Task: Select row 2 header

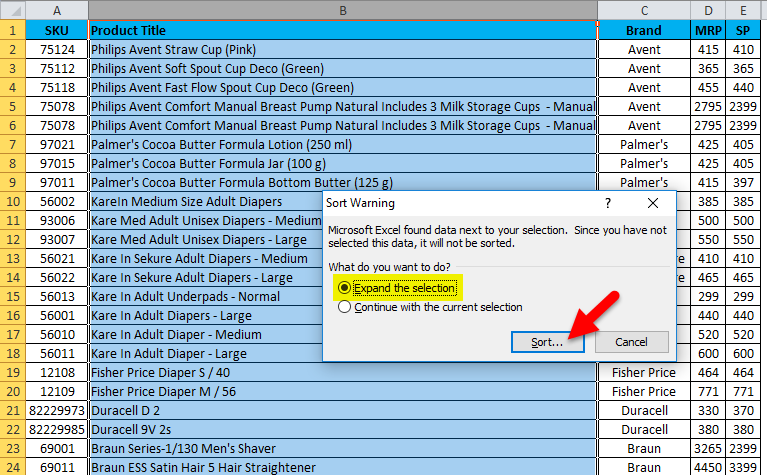Action: [12, 49]
